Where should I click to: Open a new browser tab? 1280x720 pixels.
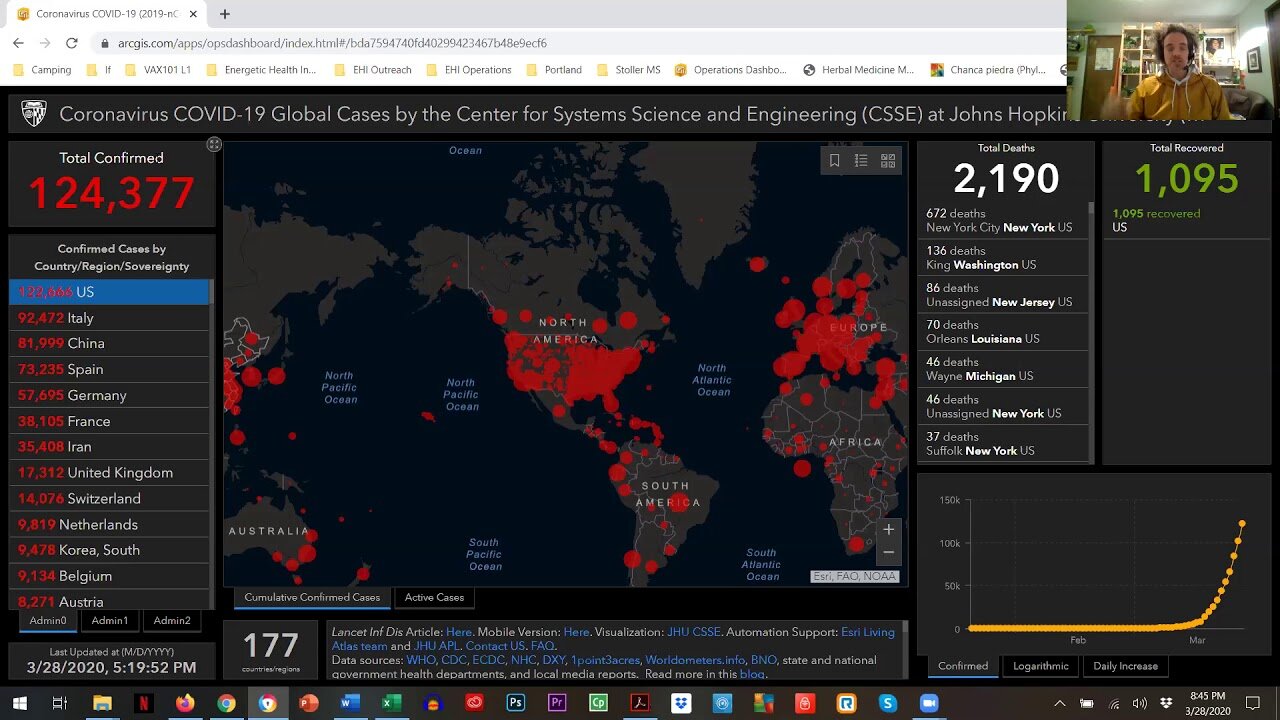pos(224,14)
